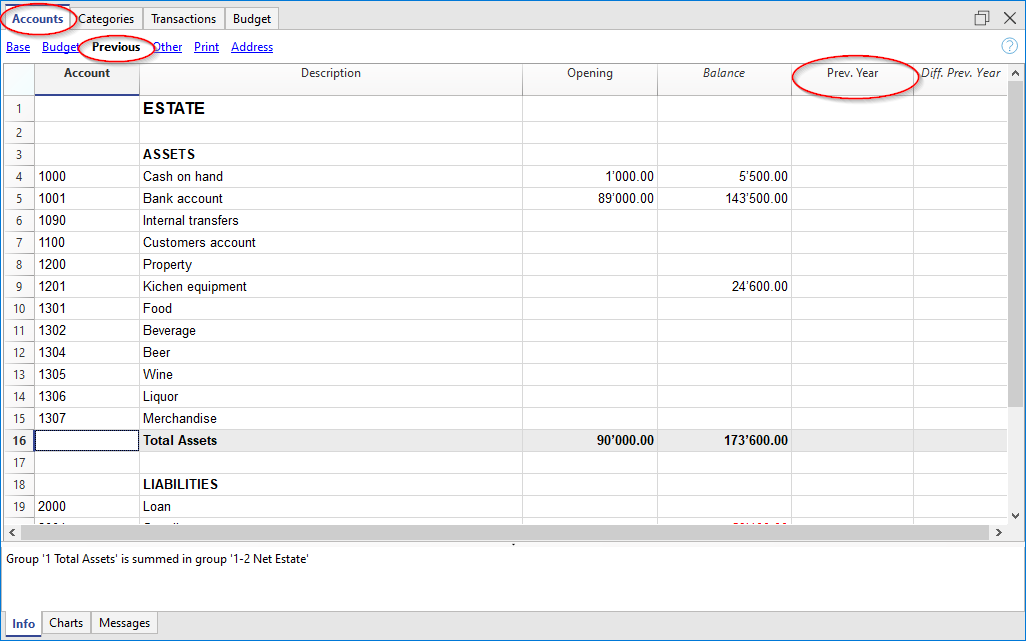Close the Accounts table panel
The height and width of the screenshot is (641, 1026).
[x=1009, y=18]
